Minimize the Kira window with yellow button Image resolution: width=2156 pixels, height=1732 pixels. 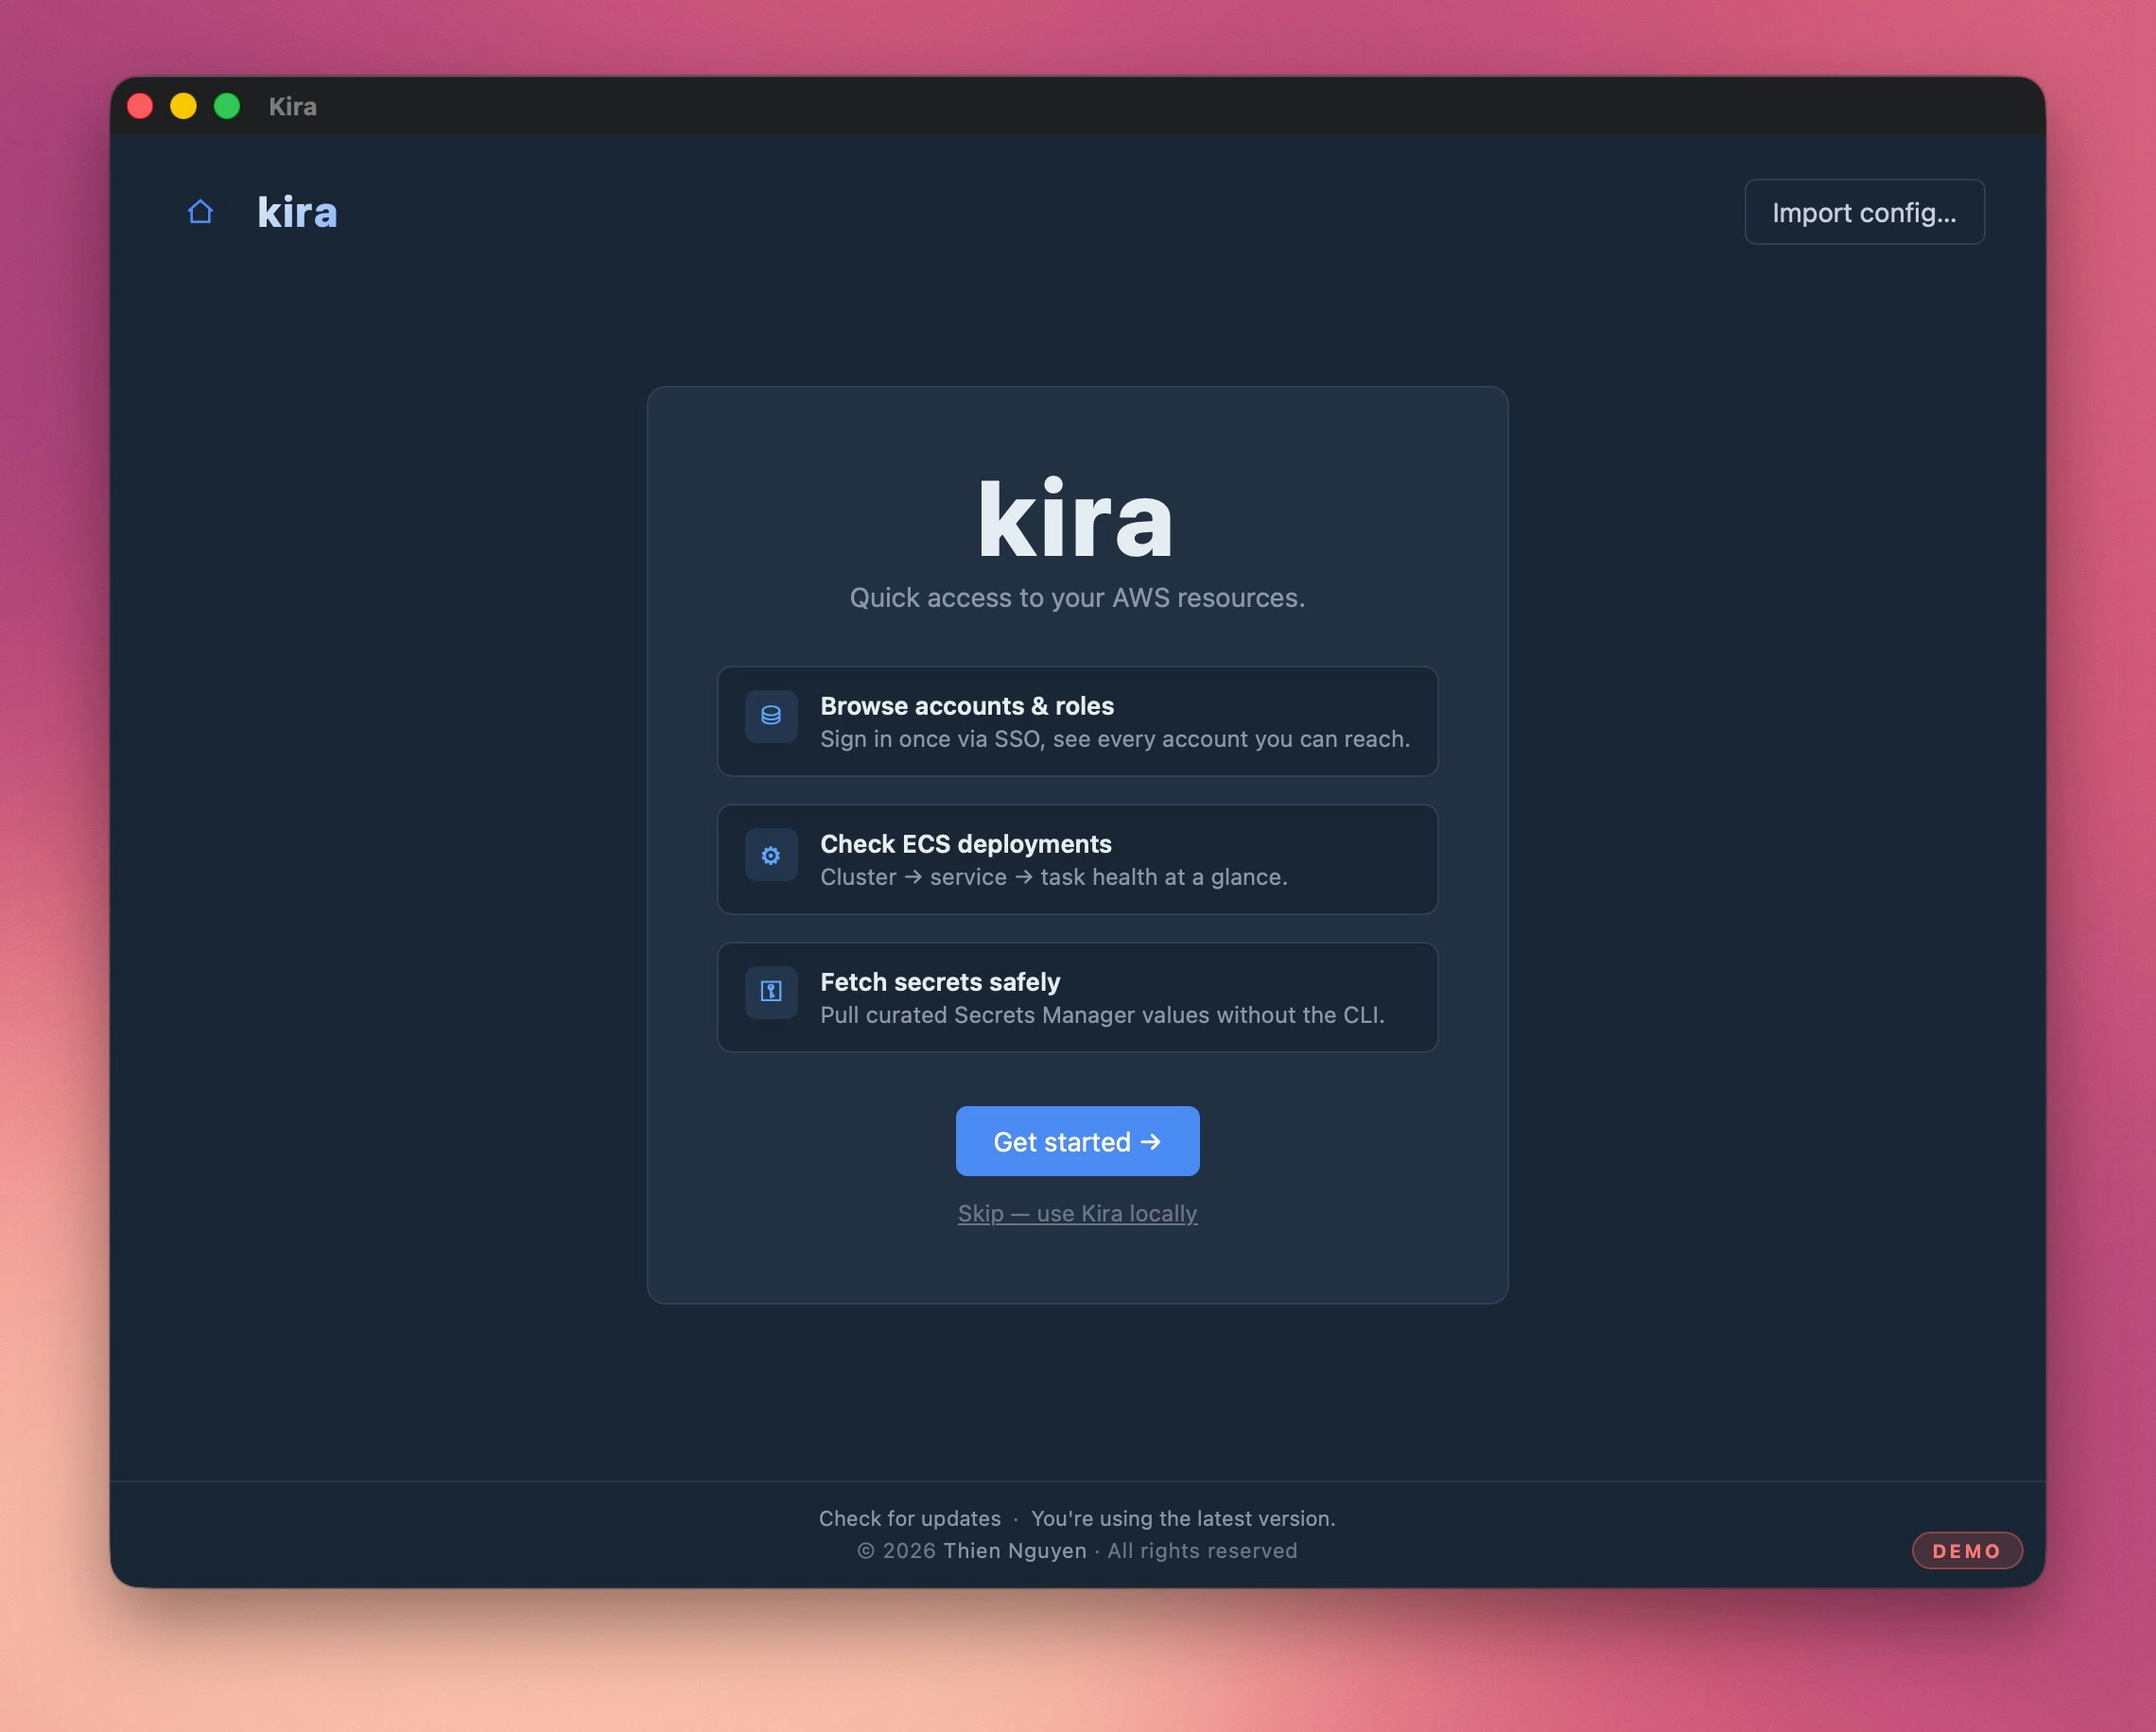(183, 106)
